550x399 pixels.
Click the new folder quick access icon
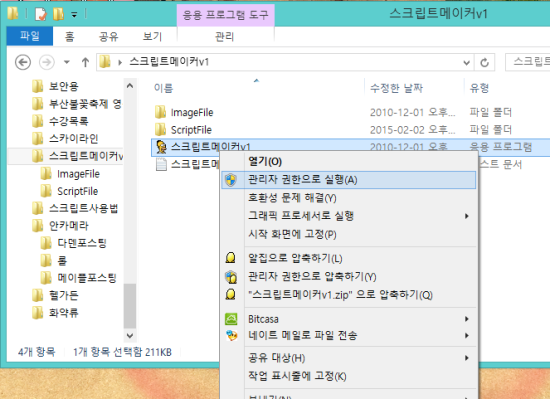point(58,14)
